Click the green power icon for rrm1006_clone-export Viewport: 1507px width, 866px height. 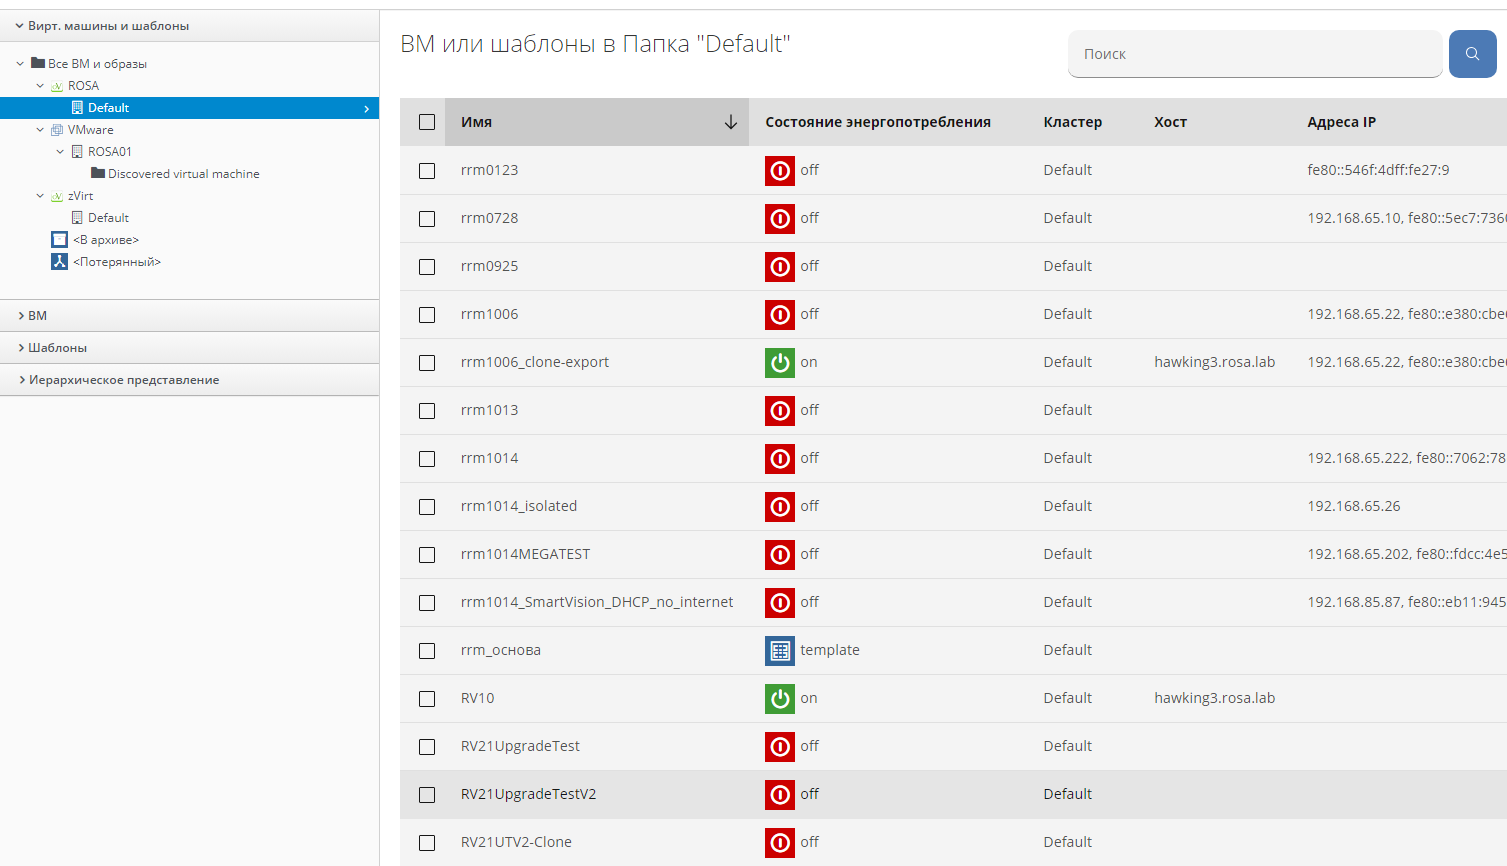[779, 362]
